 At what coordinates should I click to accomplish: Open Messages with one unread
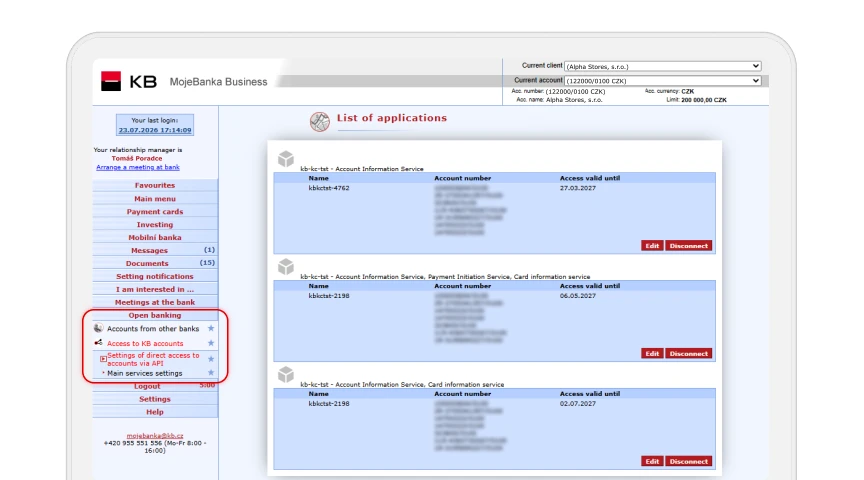pyautogui.click(x=155, y=250)
